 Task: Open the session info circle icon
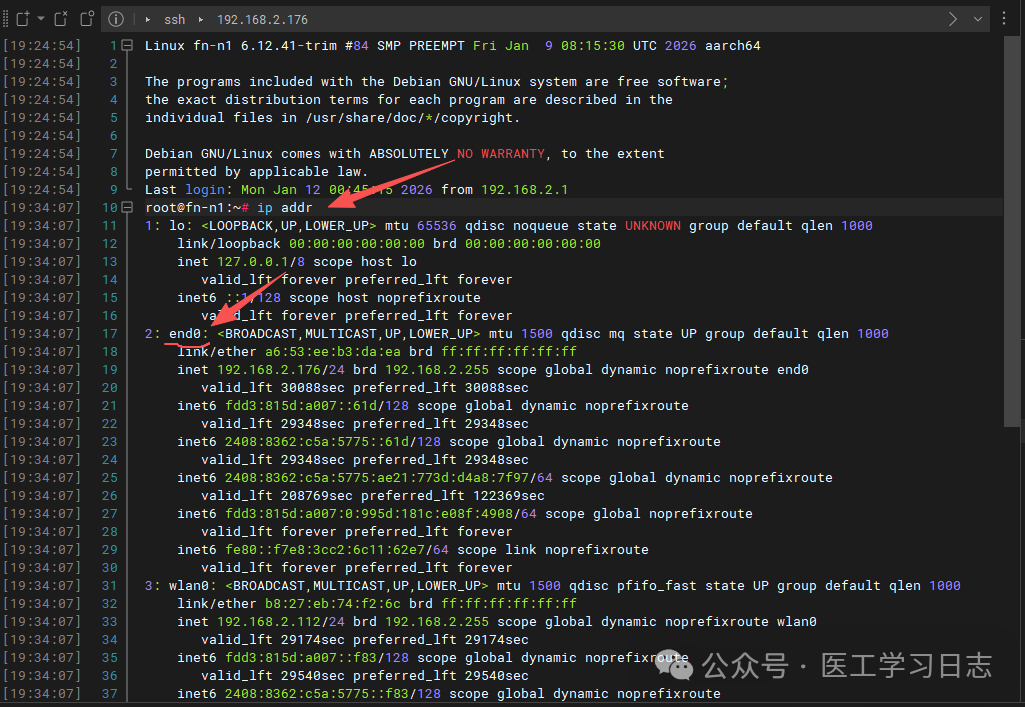[116, 19]
